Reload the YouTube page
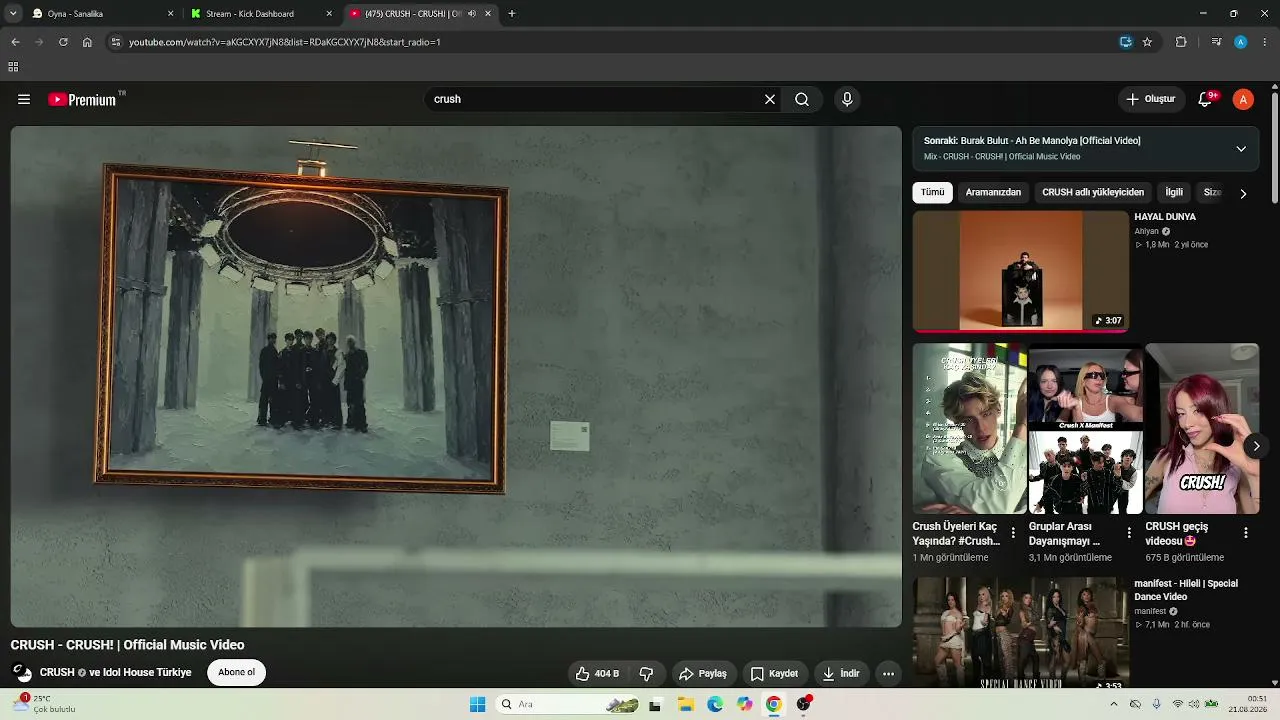Image resolution: width=1280 pixels, height=720 pixels. point(63,42)
